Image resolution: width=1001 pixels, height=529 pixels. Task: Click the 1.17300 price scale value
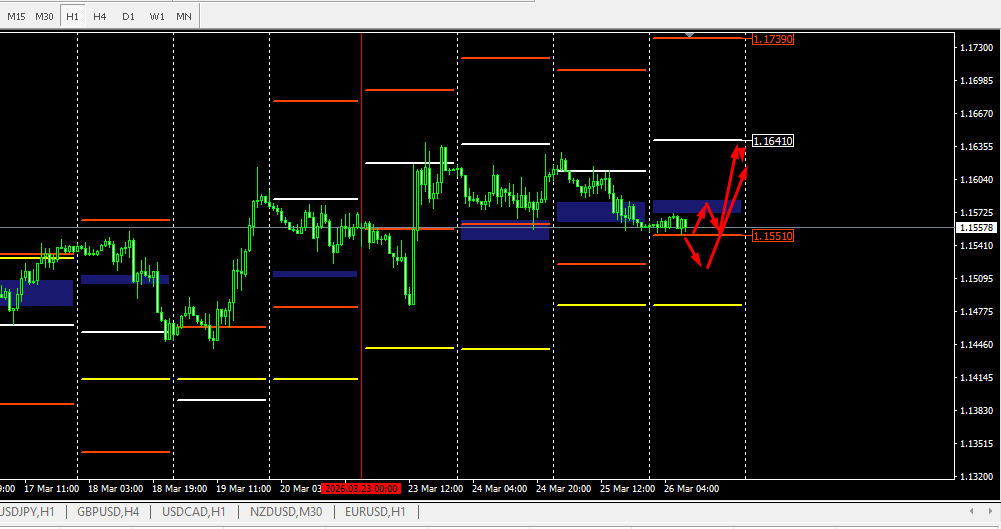(977, 48)
